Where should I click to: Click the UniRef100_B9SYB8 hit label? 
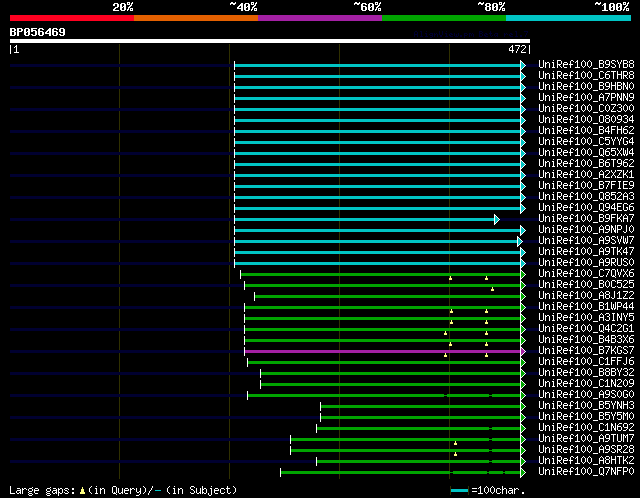tap(586, 64)
